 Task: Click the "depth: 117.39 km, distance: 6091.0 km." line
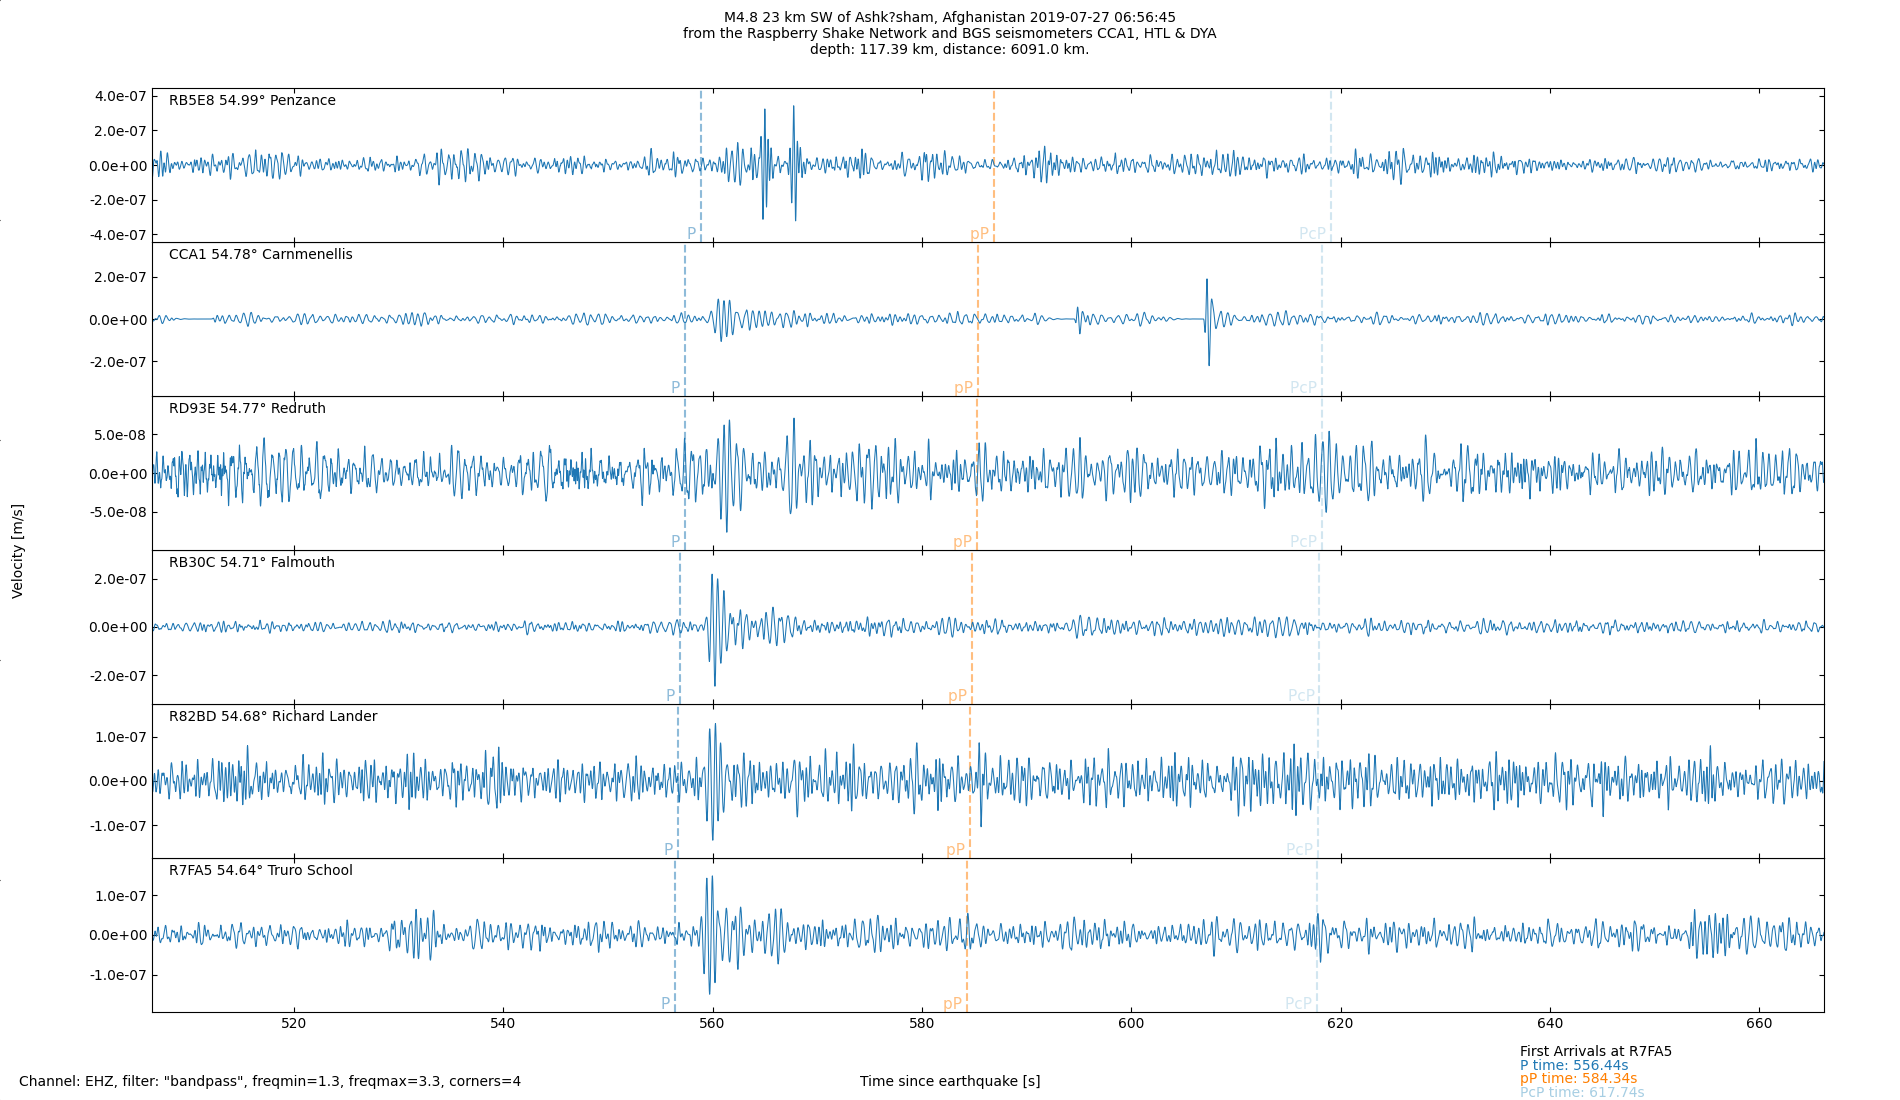coord(949,49)
